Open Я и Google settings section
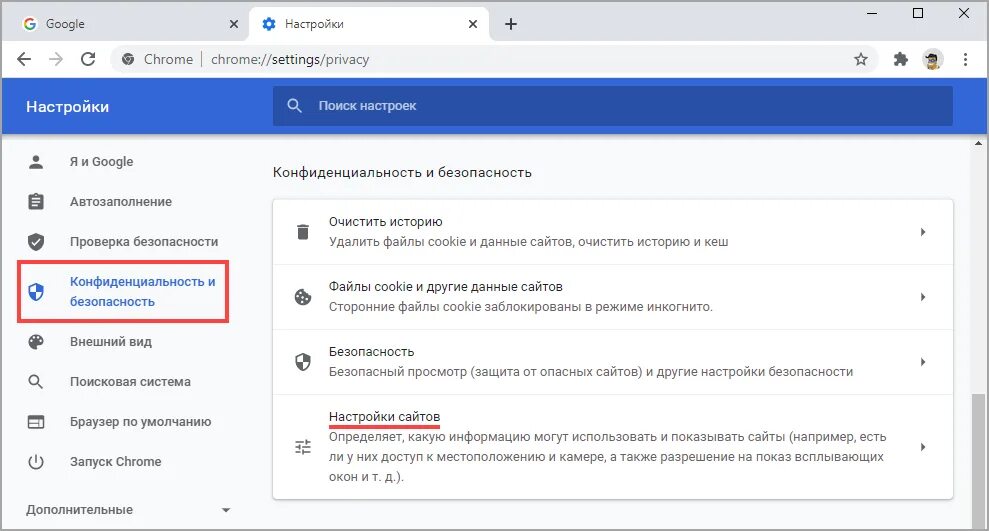 point(102,162)
